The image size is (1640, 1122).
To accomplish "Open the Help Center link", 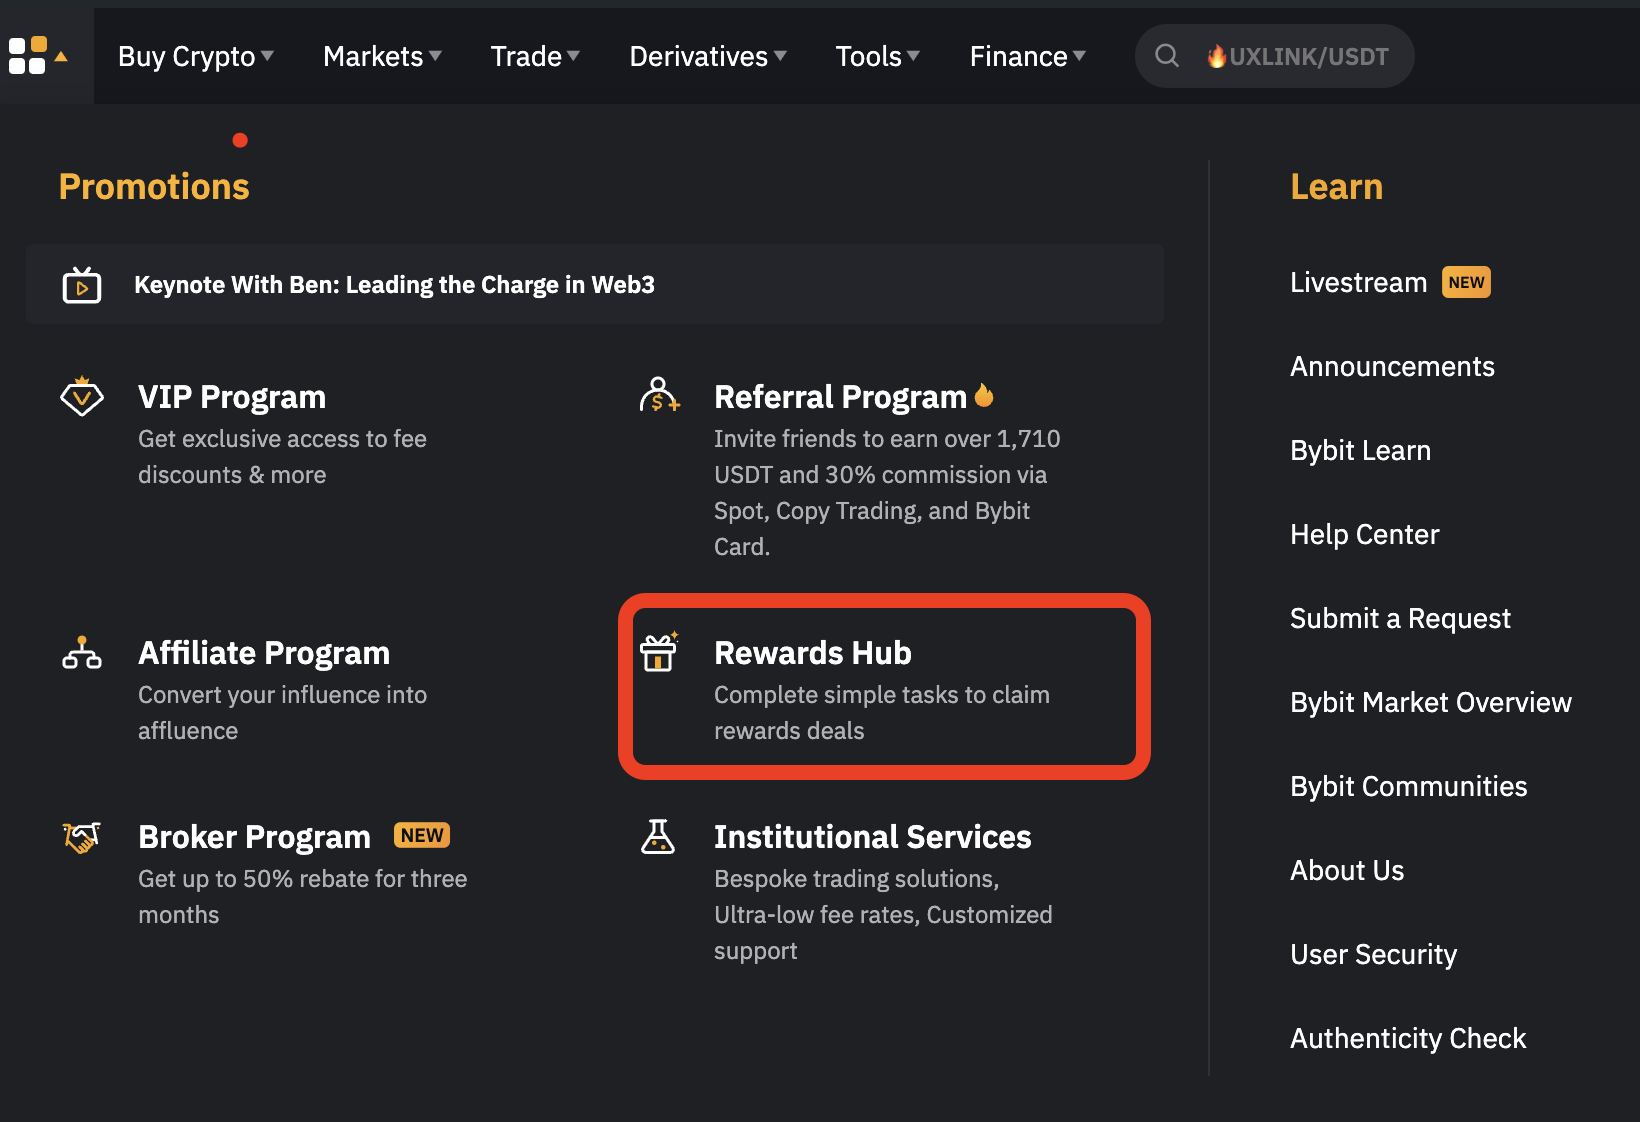I will (1364, 534).
